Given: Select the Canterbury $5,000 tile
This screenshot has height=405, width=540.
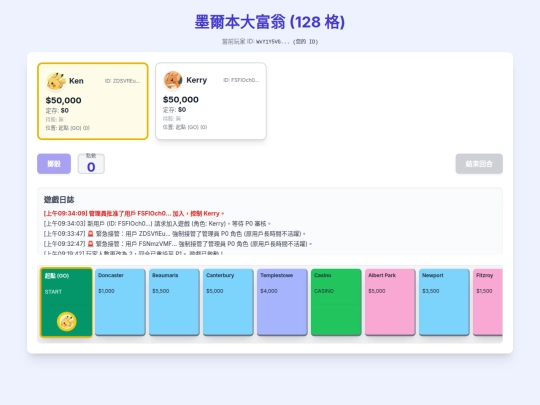Looking at the screenshot, I should tap(228, 302).
